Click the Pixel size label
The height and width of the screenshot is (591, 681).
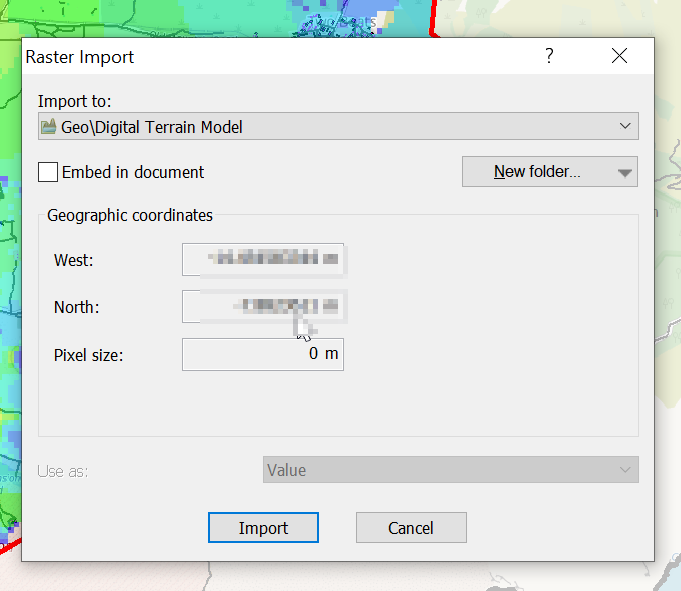(88, 354)
